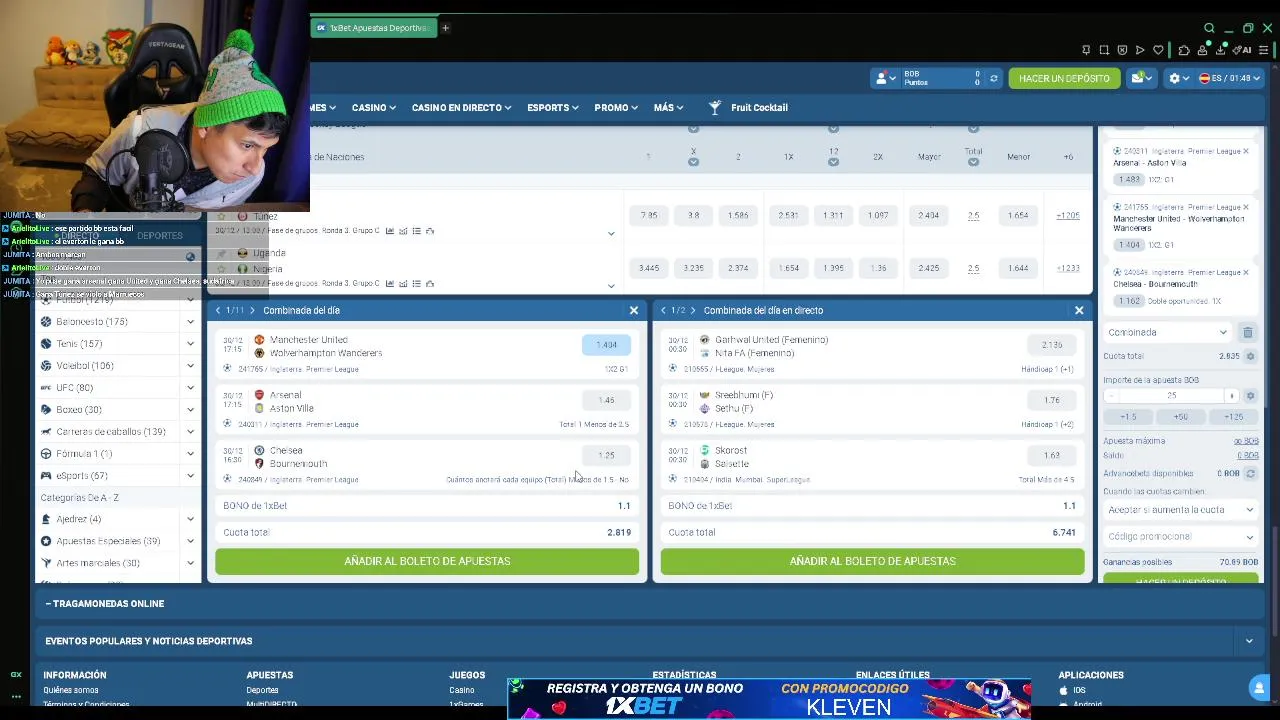Open the MÁS menu
Image resolution: width=1280 pixels, height=720 pixels.
click(669, 108)
